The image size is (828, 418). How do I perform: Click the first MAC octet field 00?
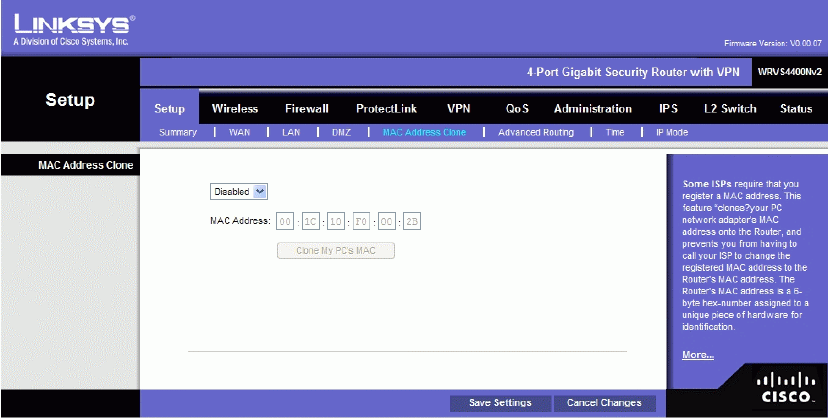(285, 221)
